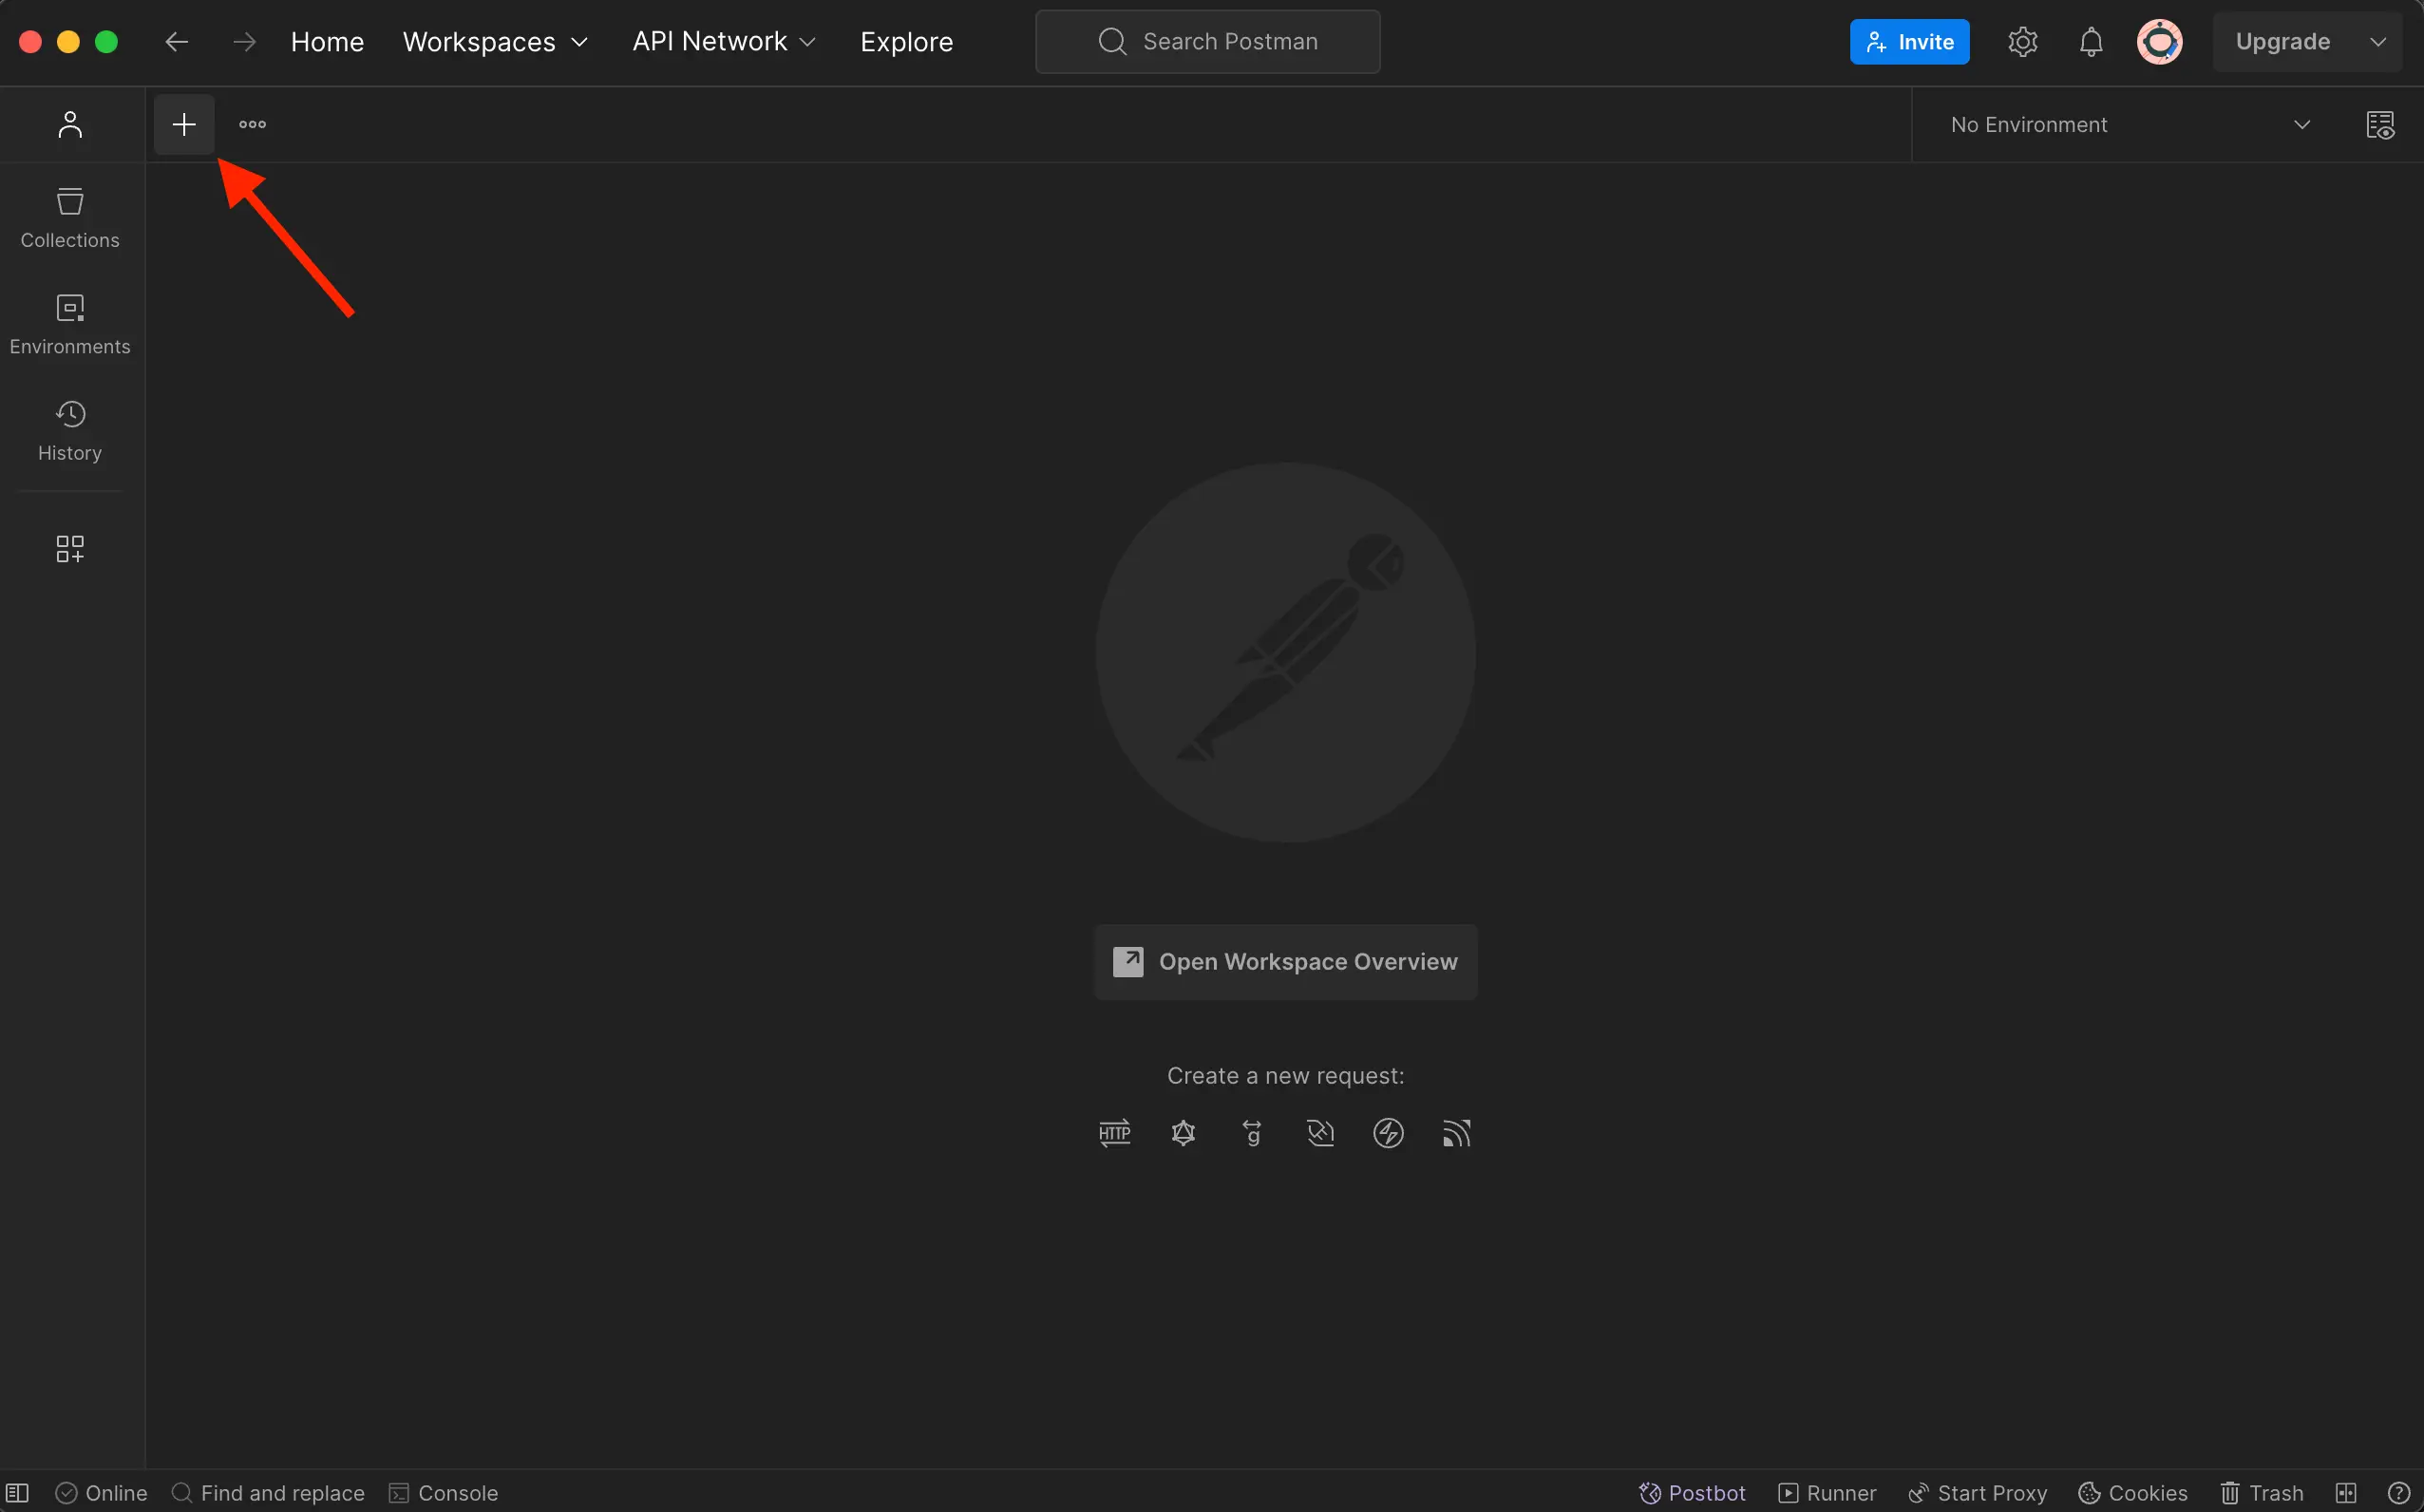Create a new GraphQL request
Image resolution: width=2424 pixels, height=1512 pixels.
(x=1183, y=1133)
